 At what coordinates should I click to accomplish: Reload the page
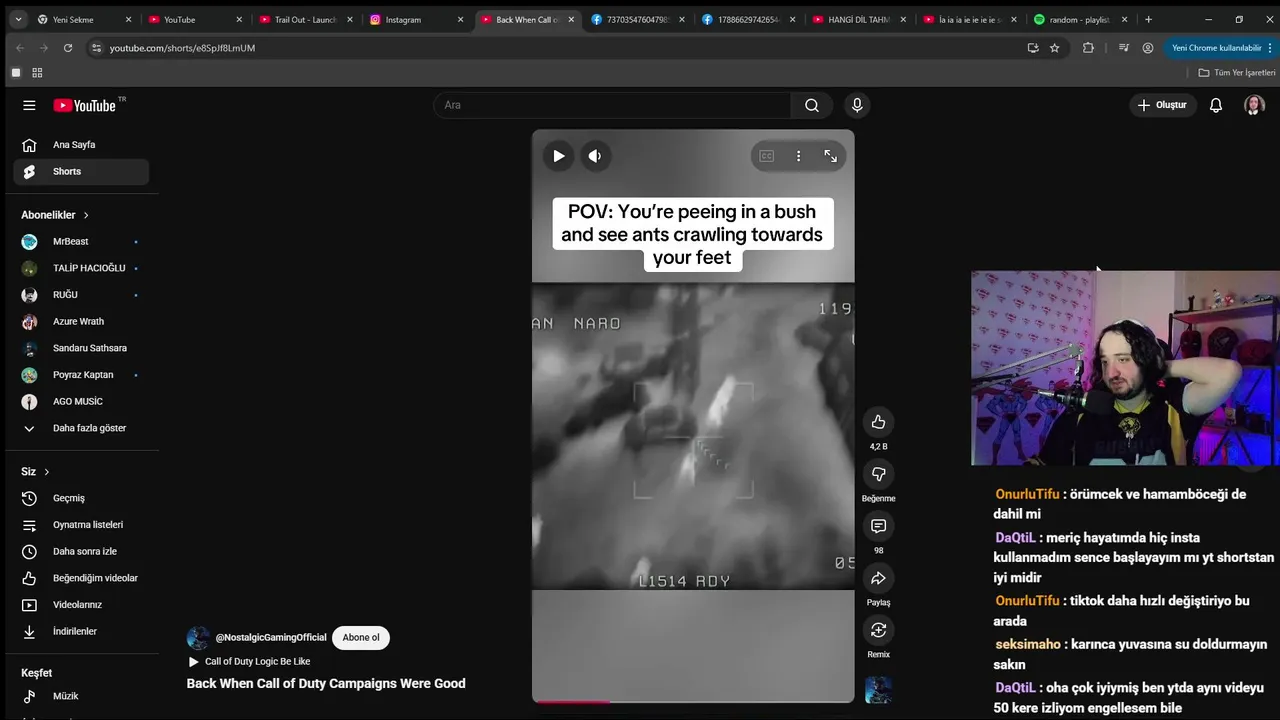68,48
